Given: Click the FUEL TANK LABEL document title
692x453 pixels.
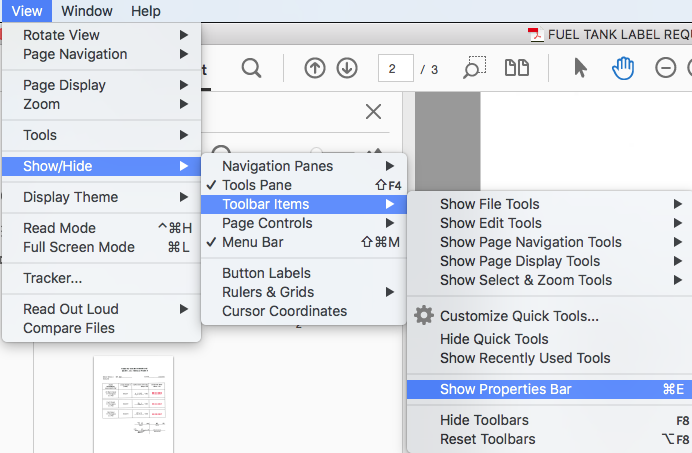Looking at the screenshot, I should click(620, 34).
